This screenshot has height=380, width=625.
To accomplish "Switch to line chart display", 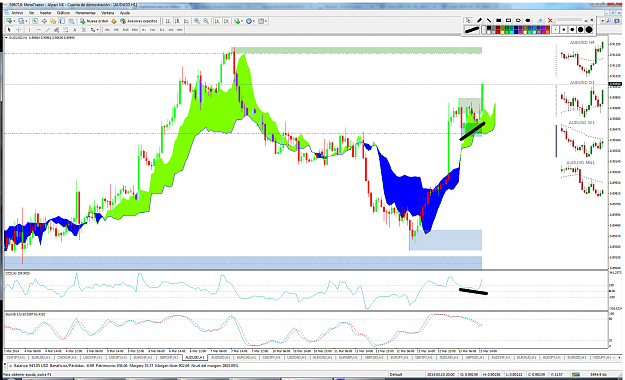I will tap(186, 21).
